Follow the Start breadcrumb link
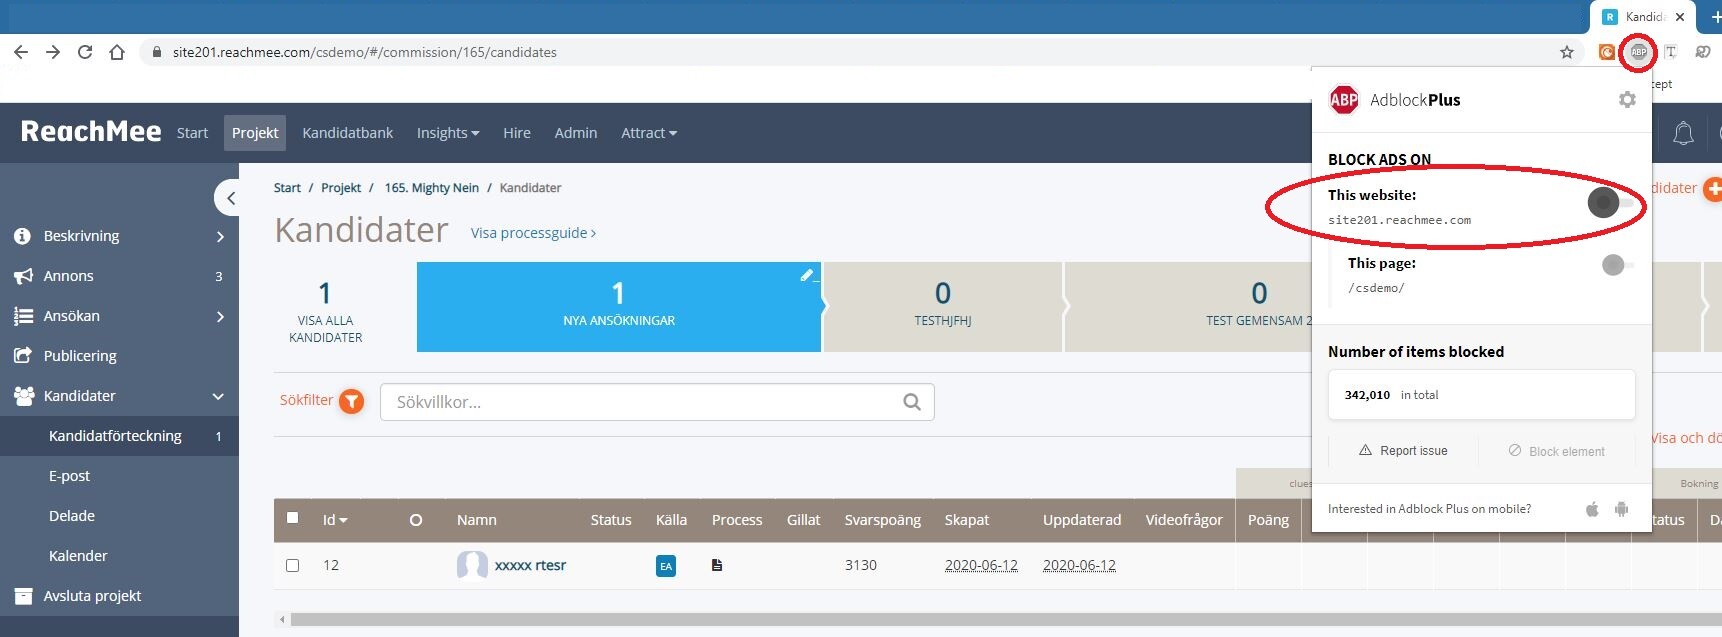The image size is (1722, 637). tap(287, 188)
